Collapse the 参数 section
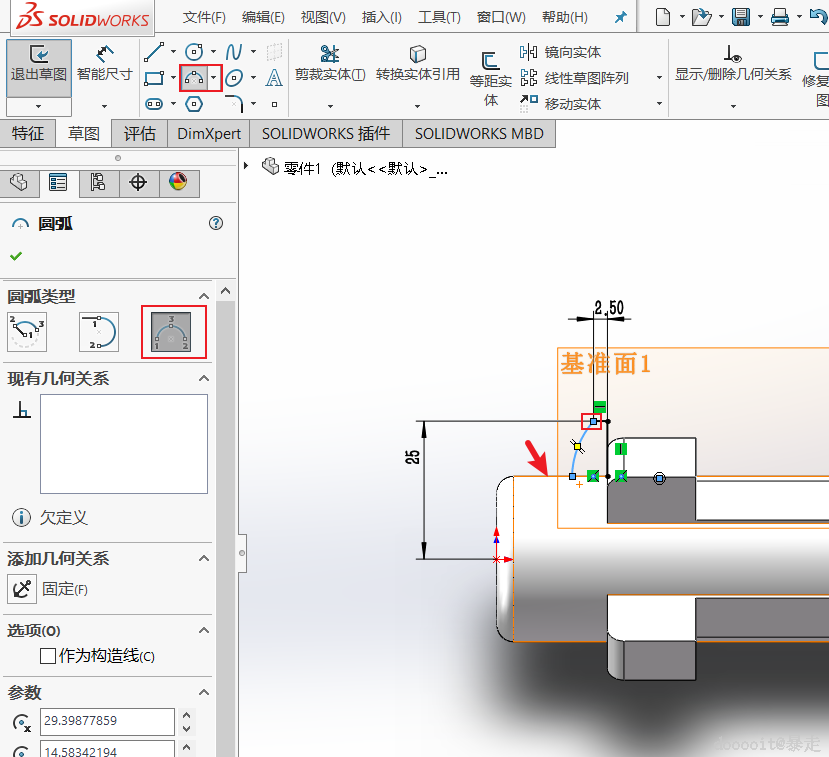Screen dimensions: 829x757 pos(204,692)
